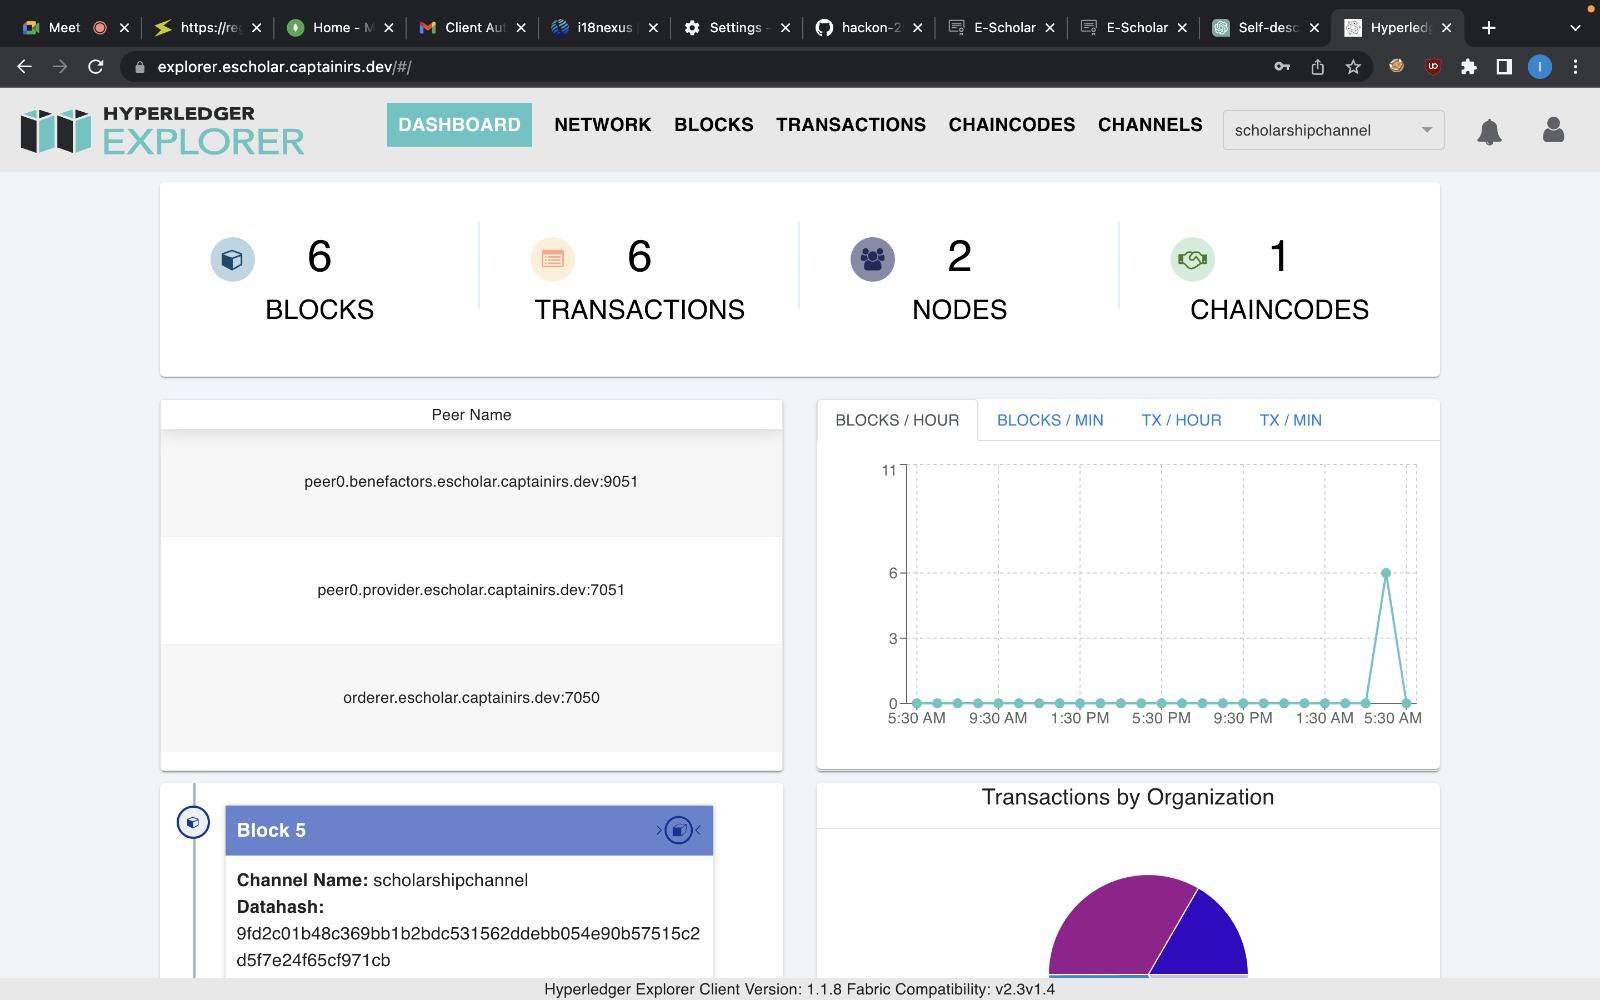Open the Network page

click(603, 125)
